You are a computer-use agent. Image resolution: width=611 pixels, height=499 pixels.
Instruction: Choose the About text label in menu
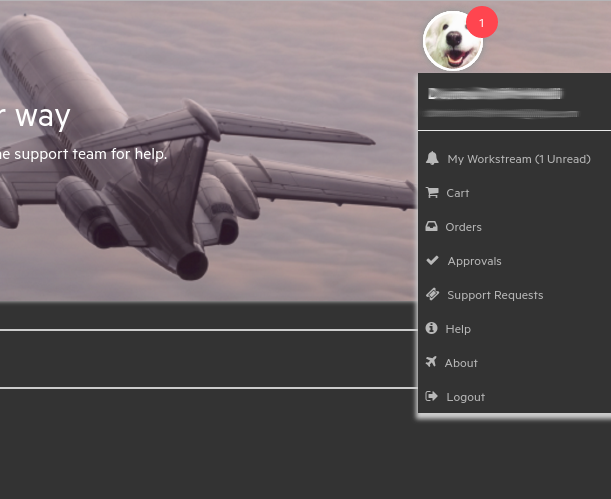(461, 363)
